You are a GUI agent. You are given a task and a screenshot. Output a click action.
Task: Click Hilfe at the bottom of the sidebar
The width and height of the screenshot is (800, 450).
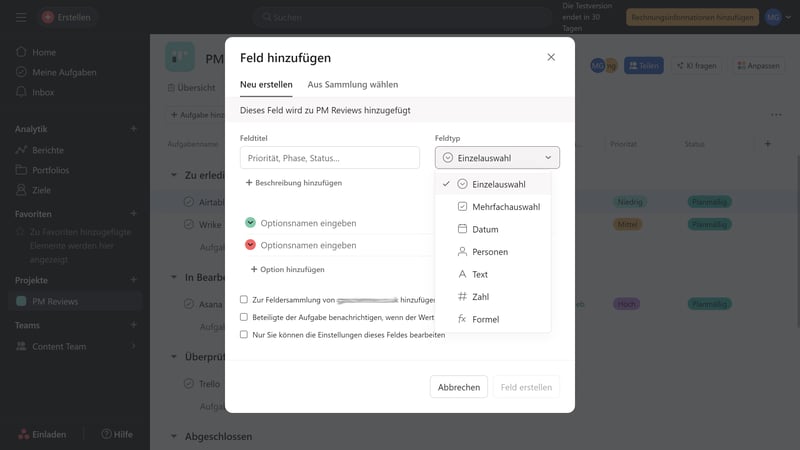tap(116, 434)
